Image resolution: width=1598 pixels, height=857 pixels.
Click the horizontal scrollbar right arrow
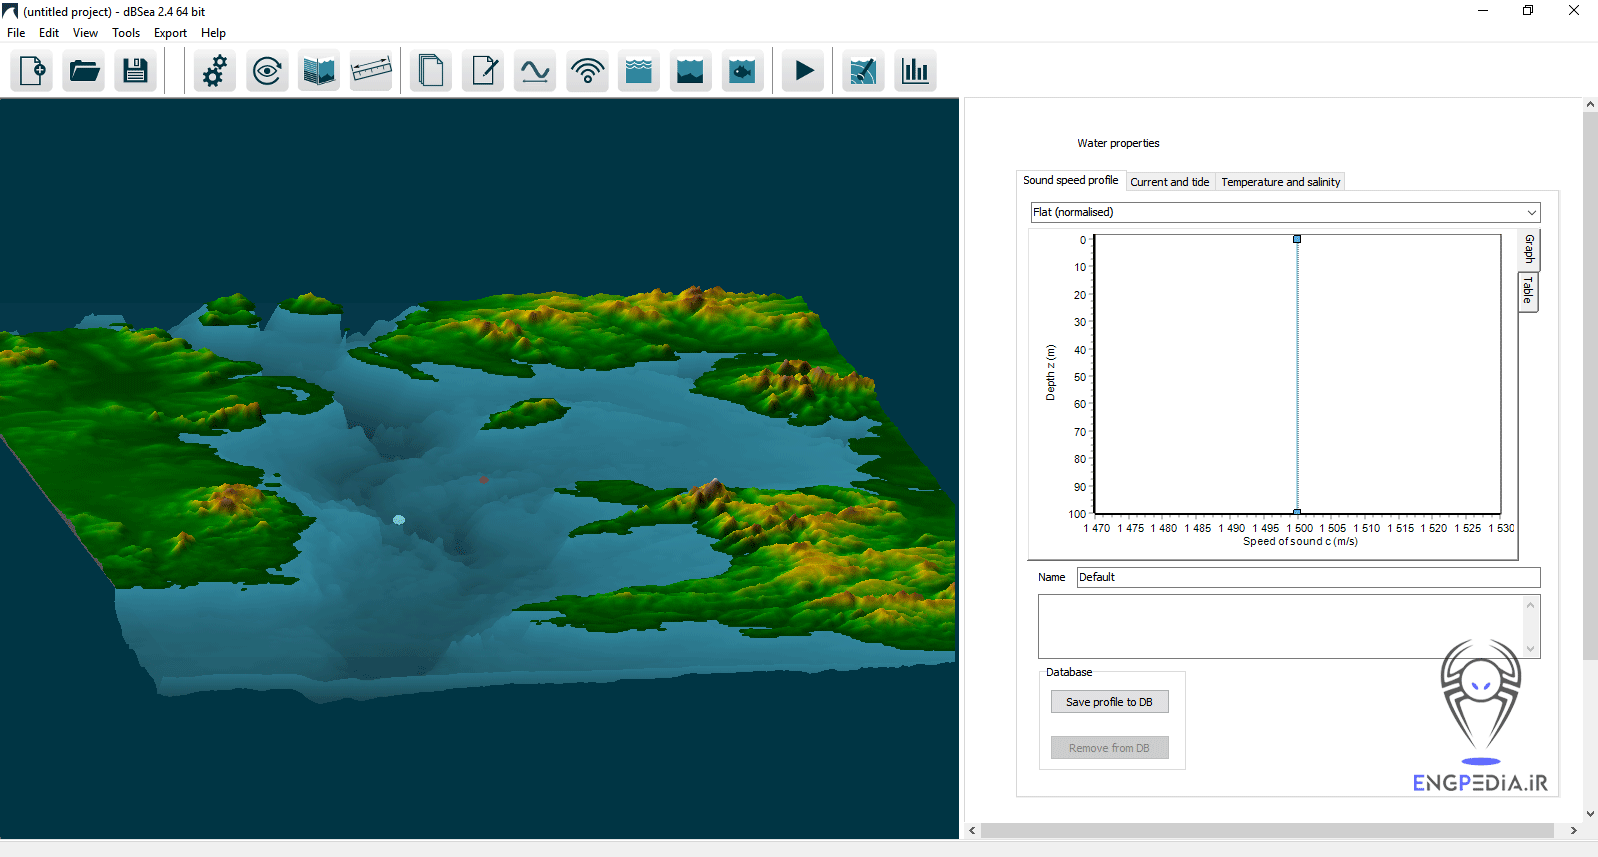pos(1573,830)
